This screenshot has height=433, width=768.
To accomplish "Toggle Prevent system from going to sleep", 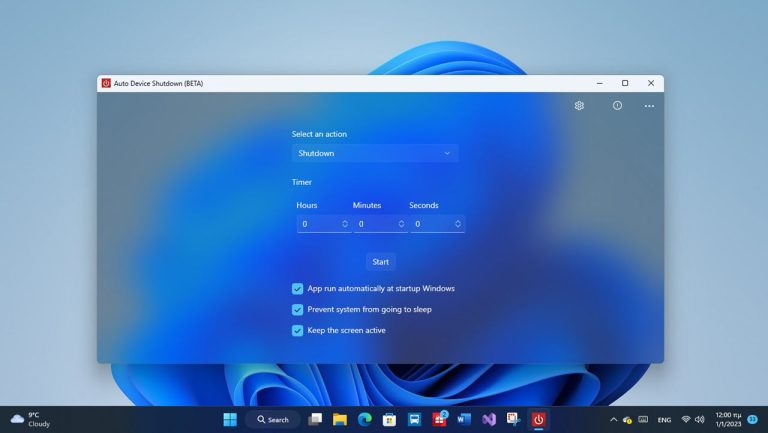I will (297, 310).
